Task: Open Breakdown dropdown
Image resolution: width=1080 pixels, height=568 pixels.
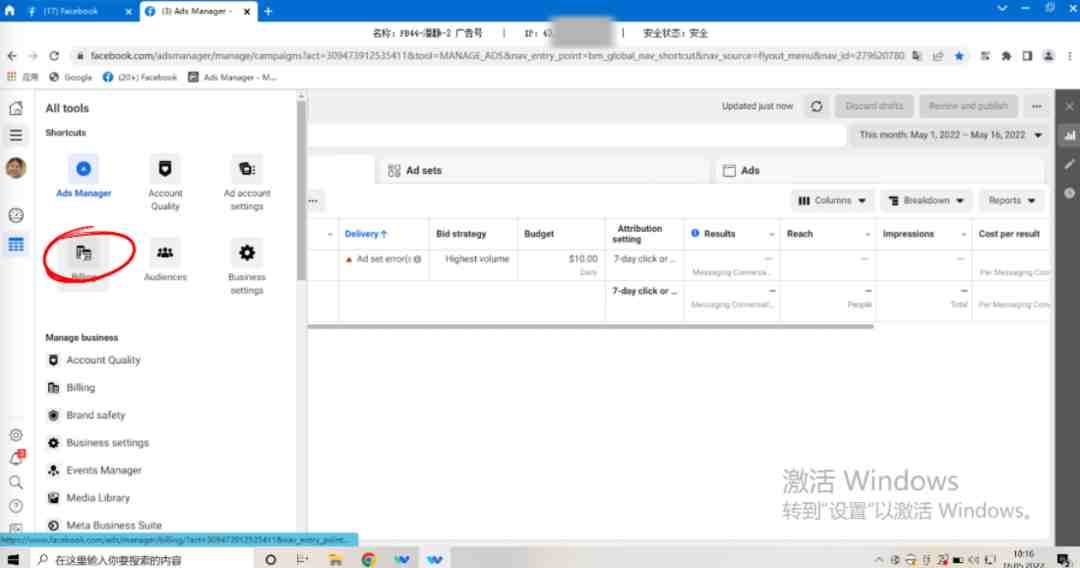Action: tap(926, 200)
